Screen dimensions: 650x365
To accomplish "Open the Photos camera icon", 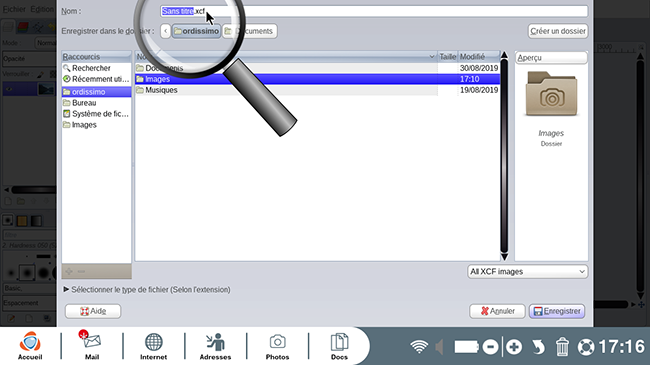I will point(277,346).
